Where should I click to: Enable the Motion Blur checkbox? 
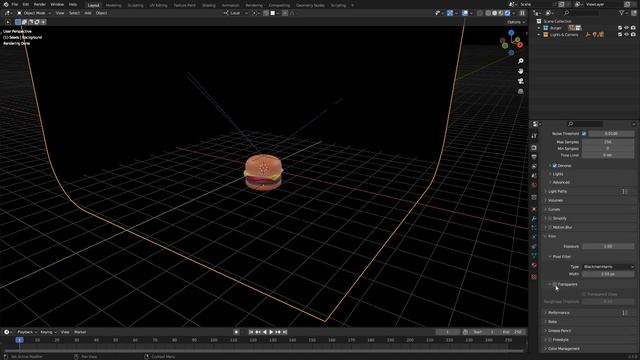[x=550, y=227]
